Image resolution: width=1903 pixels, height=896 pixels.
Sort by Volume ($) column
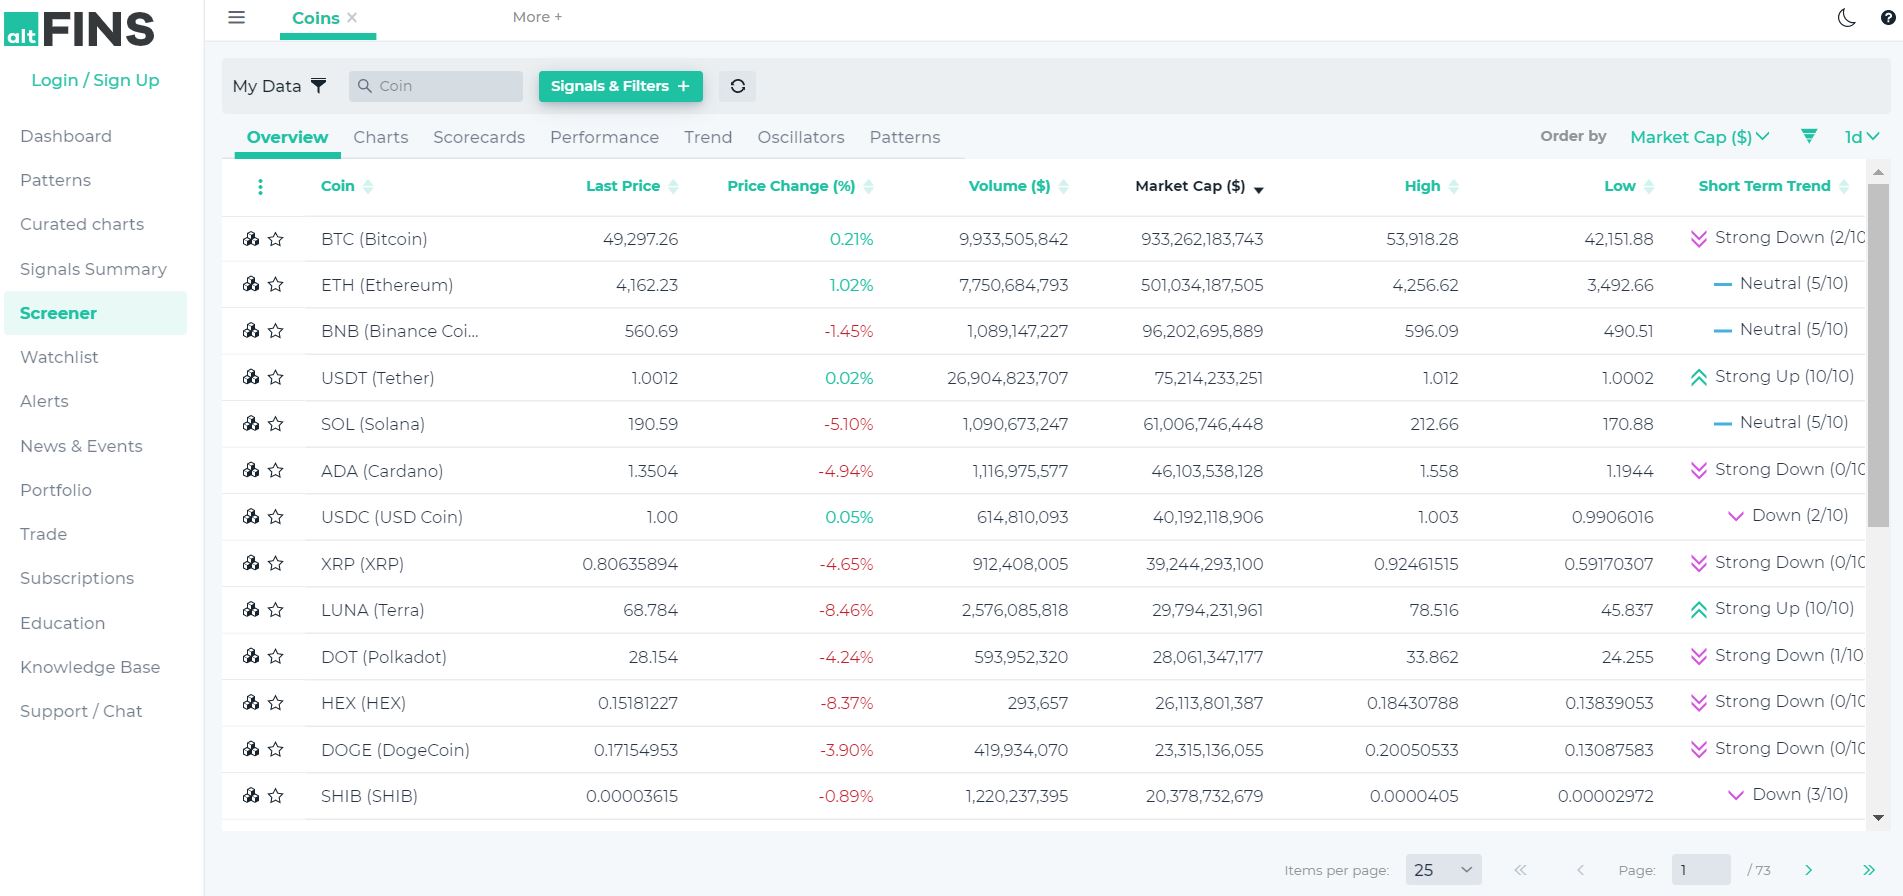pos(1018,186)
